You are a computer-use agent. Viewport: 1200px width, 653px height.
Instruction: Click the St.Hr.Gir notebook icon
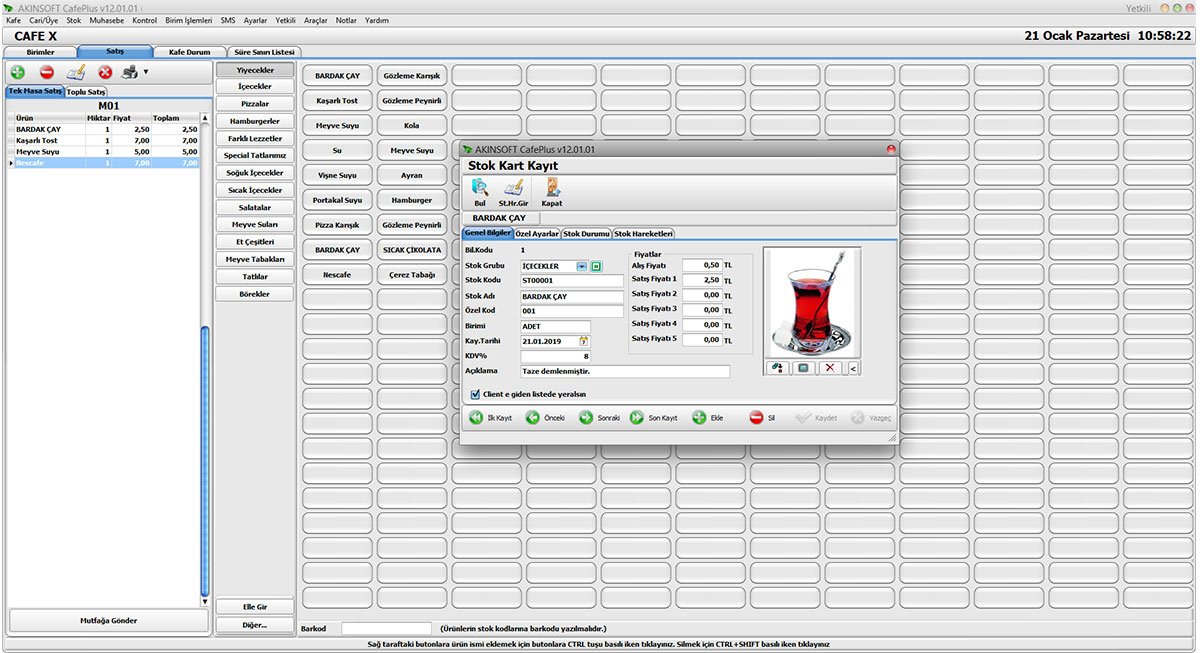pyautogui.click(x=513, y=187)
